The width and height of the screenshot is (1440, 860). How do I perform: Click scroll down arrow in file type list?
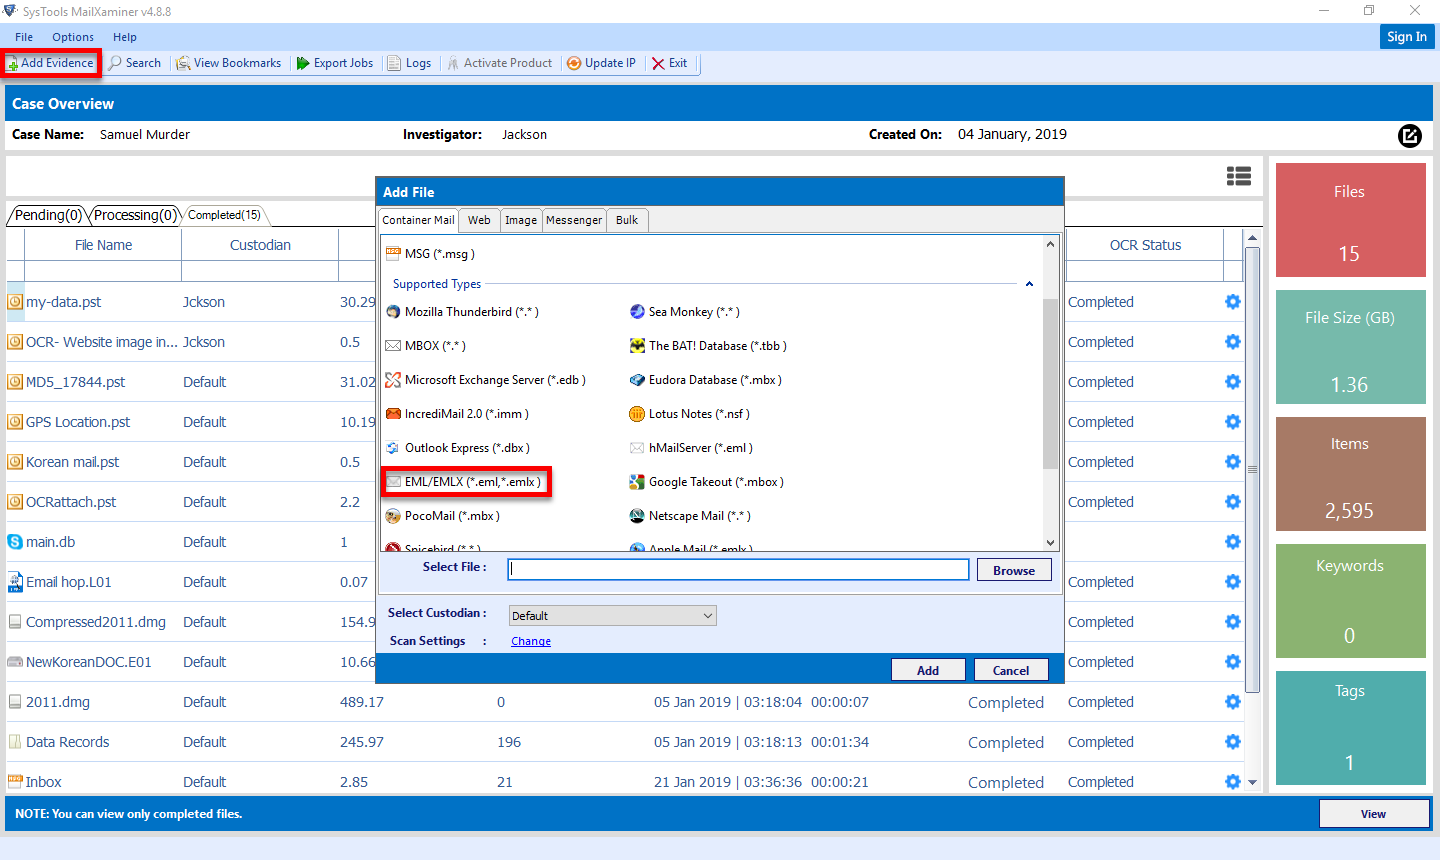[x=1050, y=543]
